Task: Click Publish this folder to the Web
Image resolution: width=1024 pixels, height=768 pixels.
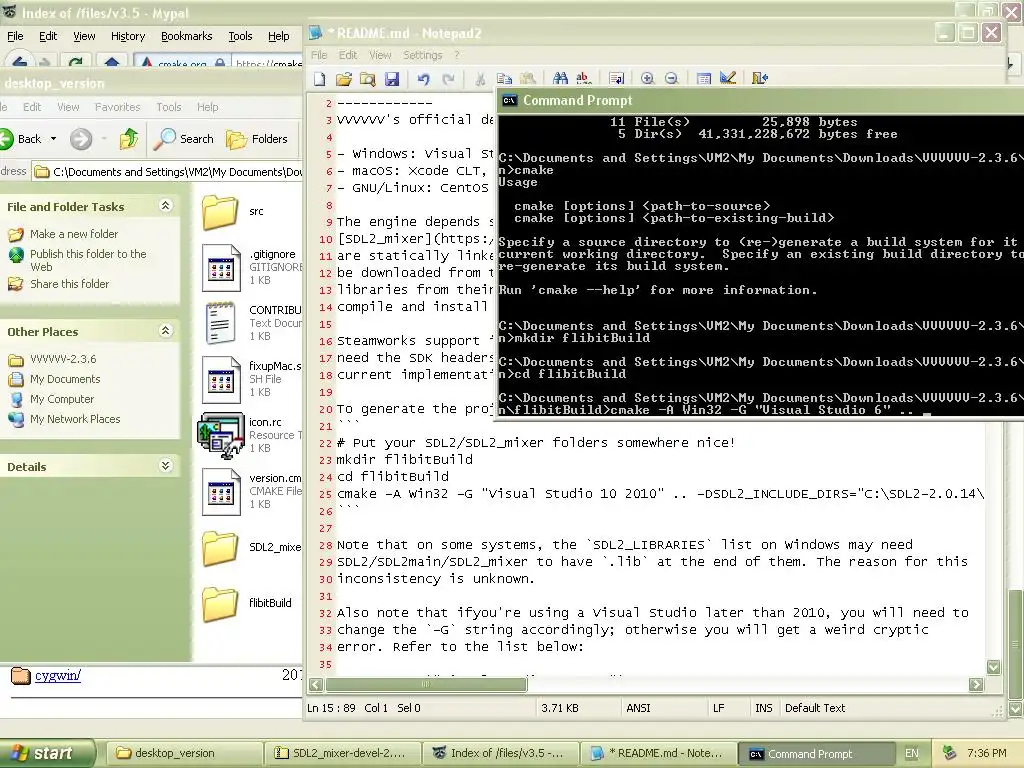Action: pyautogui.click(x=88, y=260)
